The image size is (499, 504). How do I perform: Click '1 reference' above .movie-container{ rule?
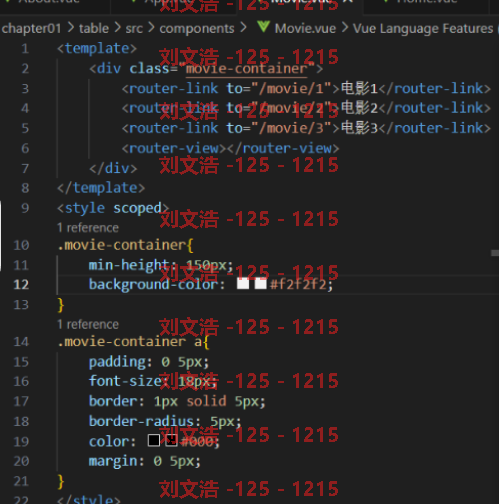click(88, 228)
